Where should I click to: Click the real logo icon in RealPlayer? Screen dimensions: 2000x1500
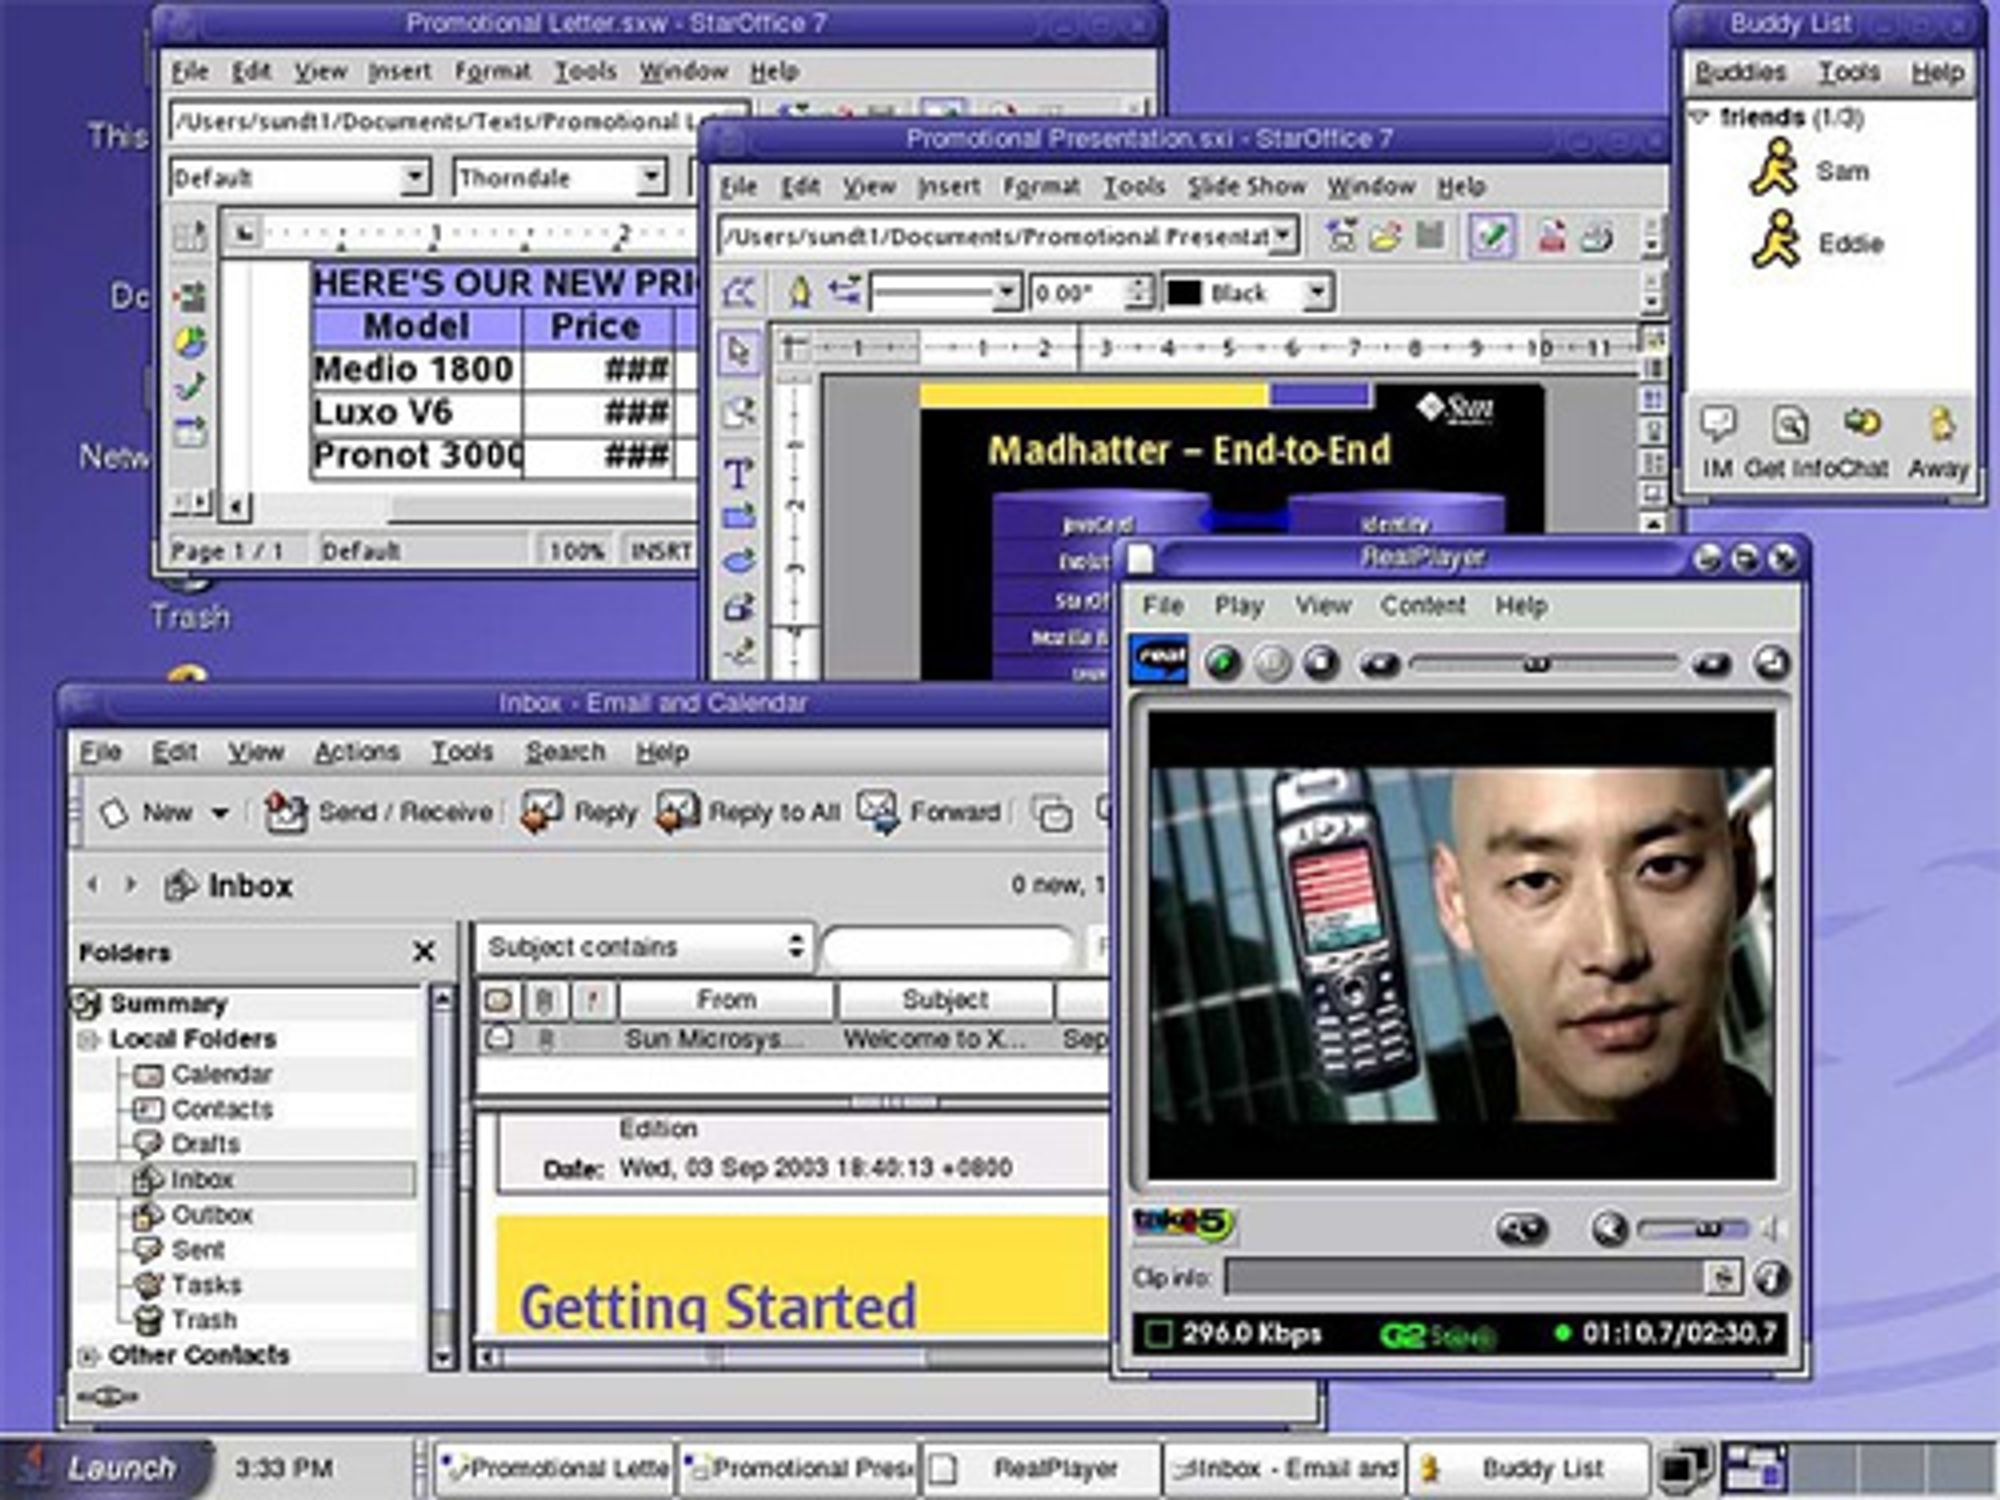click(1159, 659)
